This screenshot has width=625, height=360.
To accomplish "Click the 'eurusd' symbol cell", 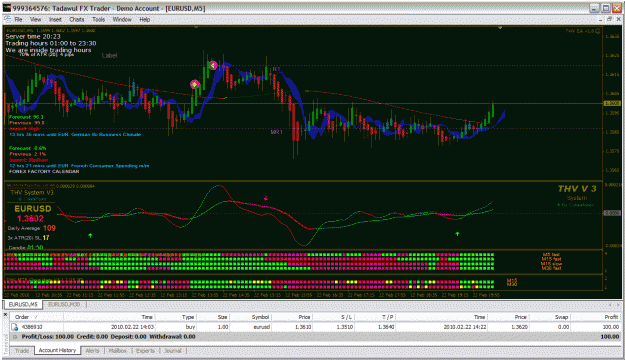I will [x=261, y=327].
